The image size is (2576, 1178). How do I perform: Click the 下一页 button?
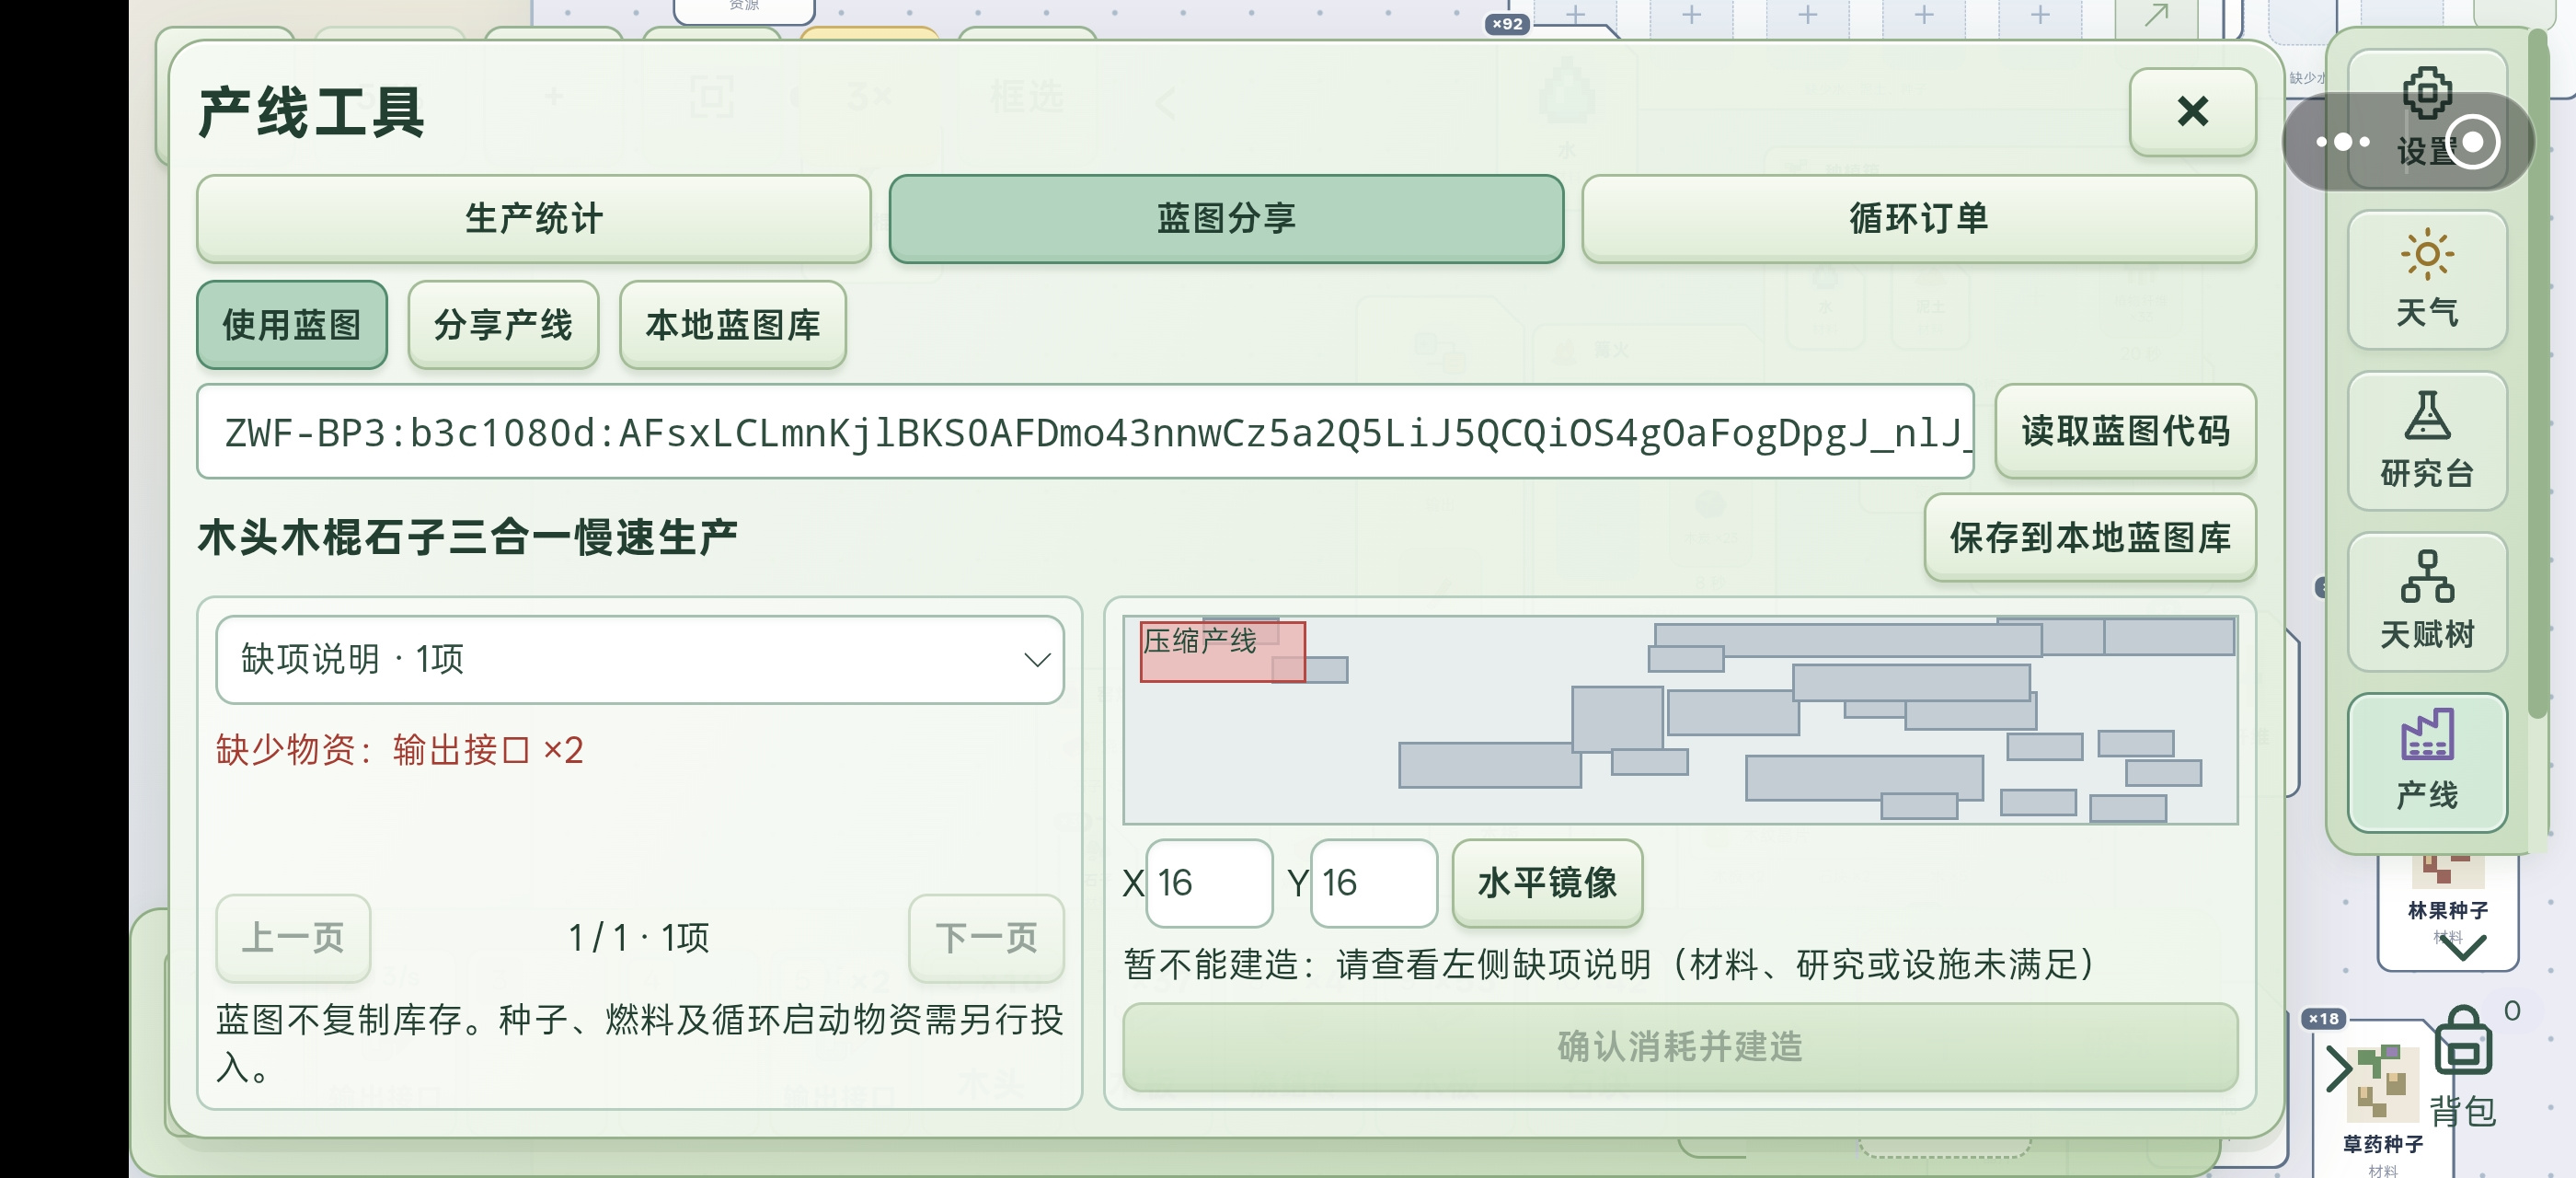[986, 938]
